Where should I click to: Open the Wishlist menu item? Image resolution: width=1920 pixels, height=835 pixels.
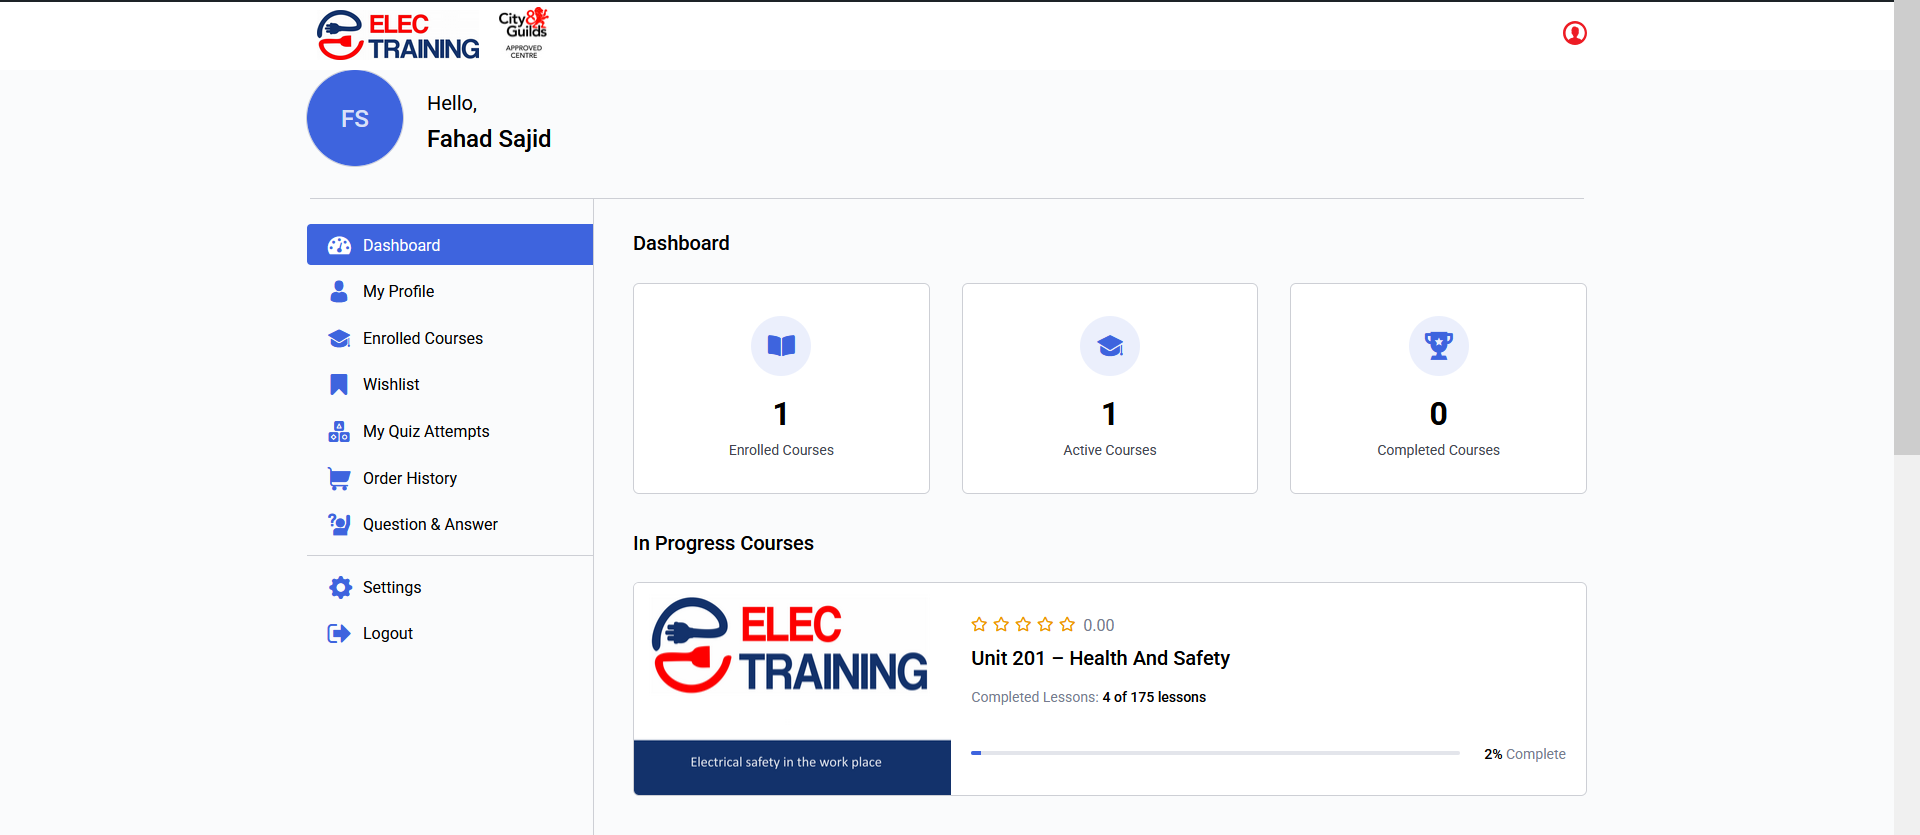(x=391, y=385)
